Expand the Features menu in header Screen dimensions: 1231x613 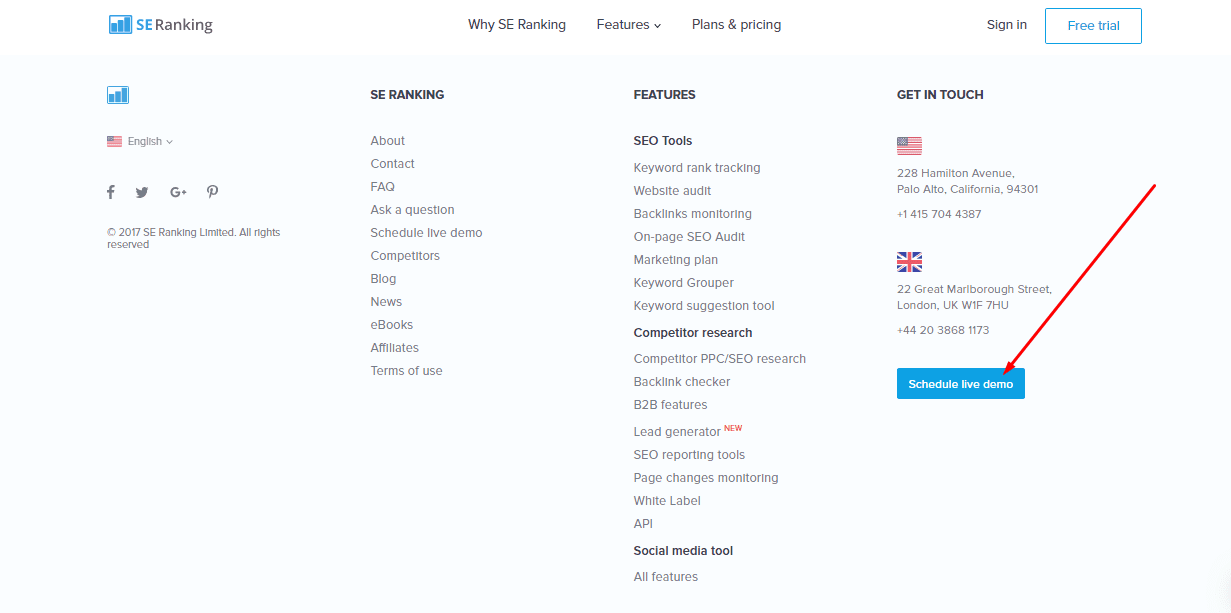coord(628,25)
